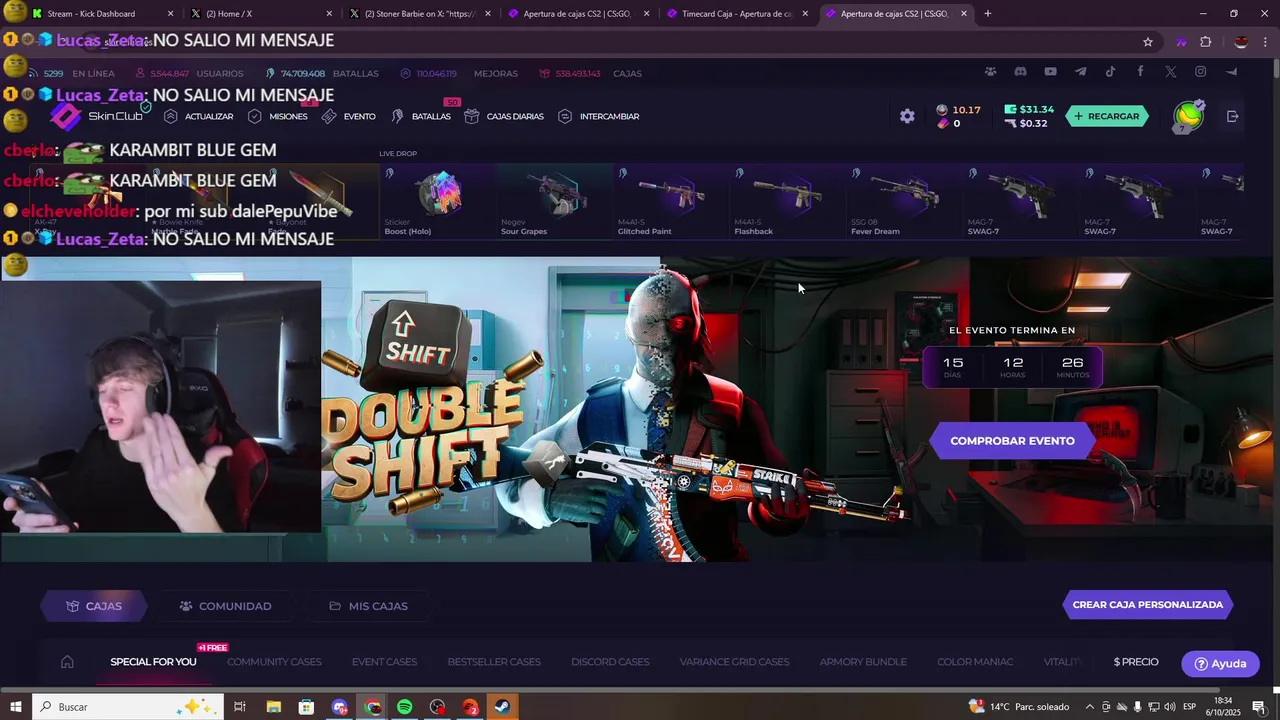
Task: Select DISCORD CASES category
Action: point(610,662)
